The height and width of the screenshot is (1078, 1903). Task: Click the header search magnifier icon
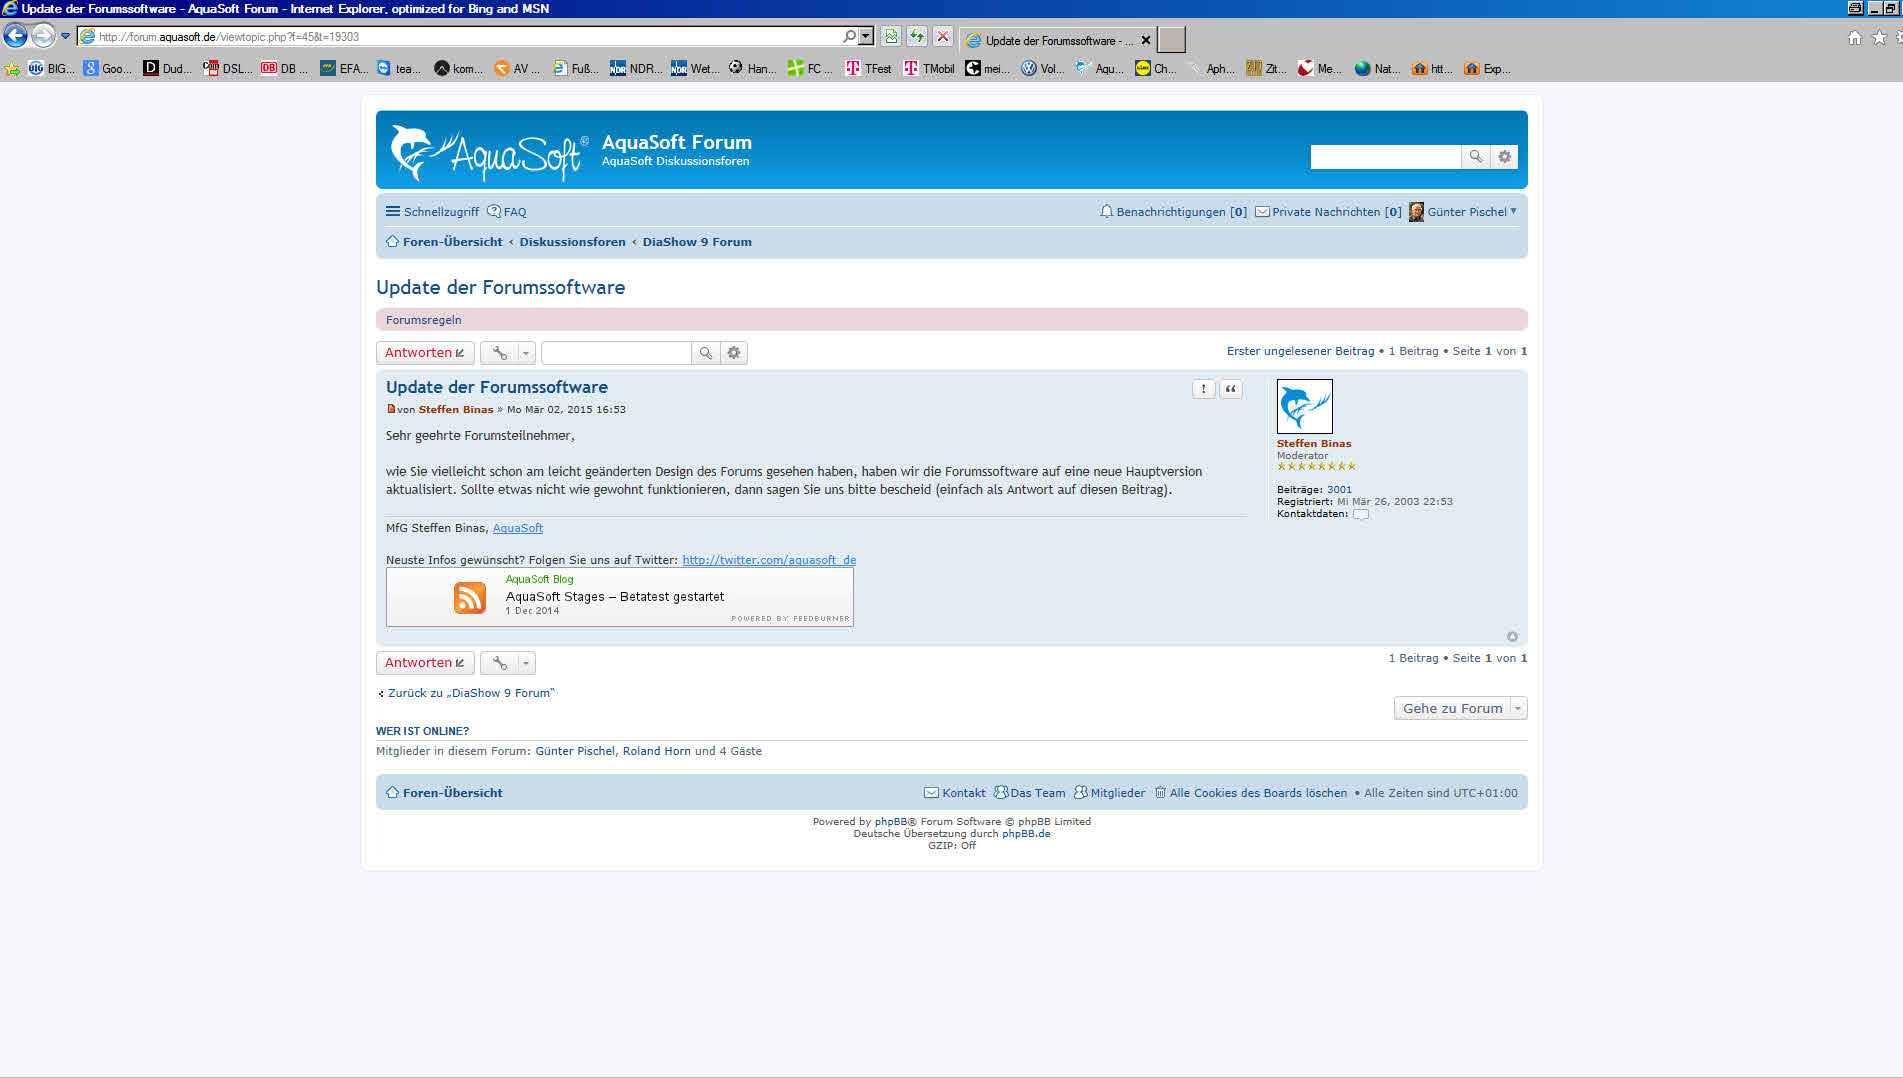pos(1475,157)
